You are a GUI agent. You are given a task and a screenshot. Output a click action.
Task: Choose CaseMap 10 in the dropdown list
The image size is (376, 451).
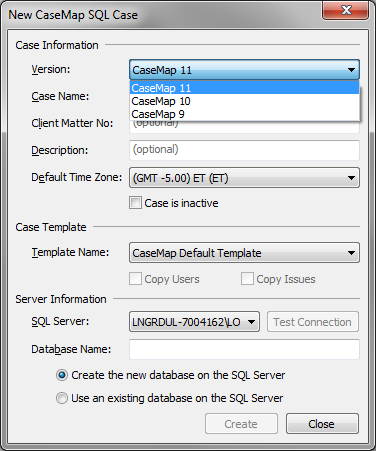[244, 101]
